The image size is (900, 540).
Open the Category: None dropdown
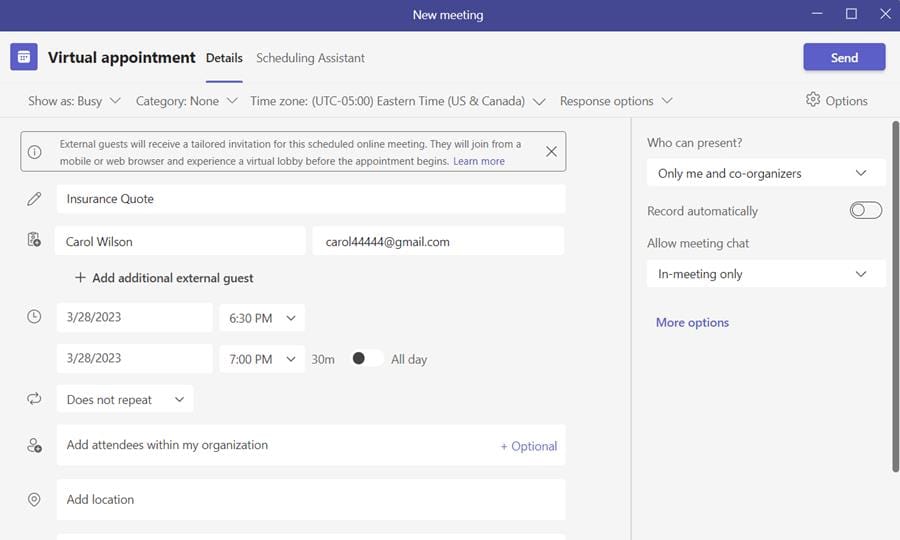coord(187,101)
